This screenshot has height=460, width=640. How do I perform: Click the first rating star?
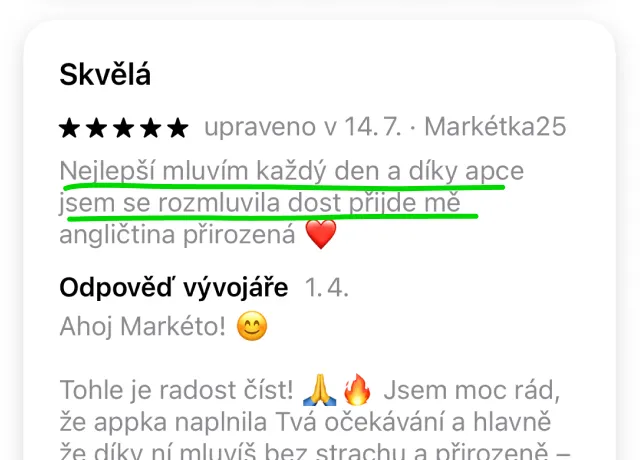[69, 128]
